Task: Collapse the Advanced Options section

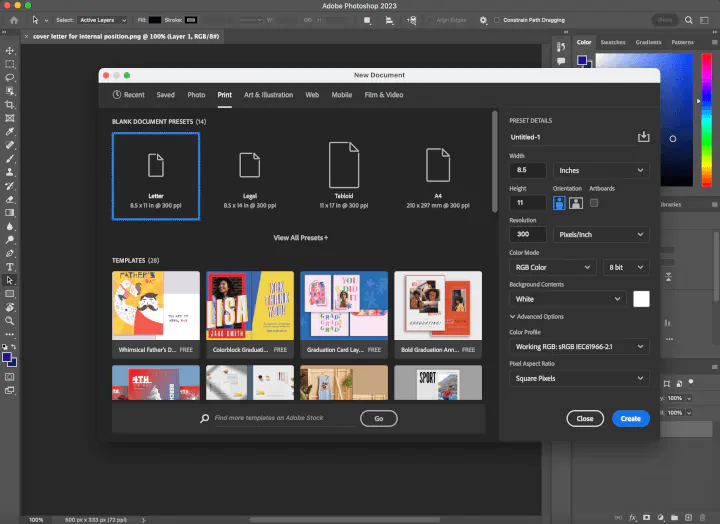Action: [x=536, y=316]
